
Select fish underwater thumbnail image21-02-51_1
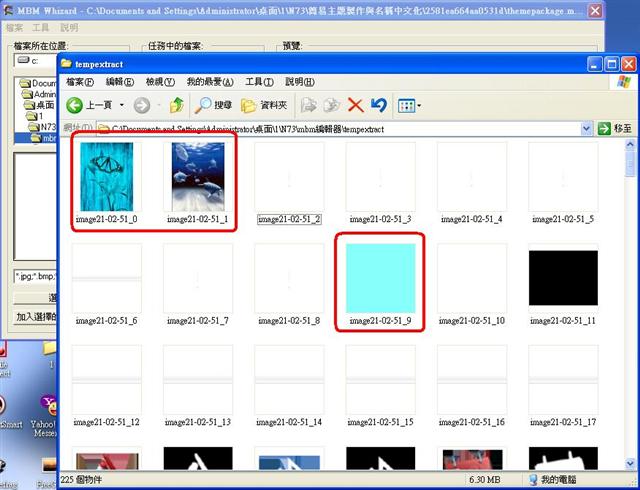198,176
